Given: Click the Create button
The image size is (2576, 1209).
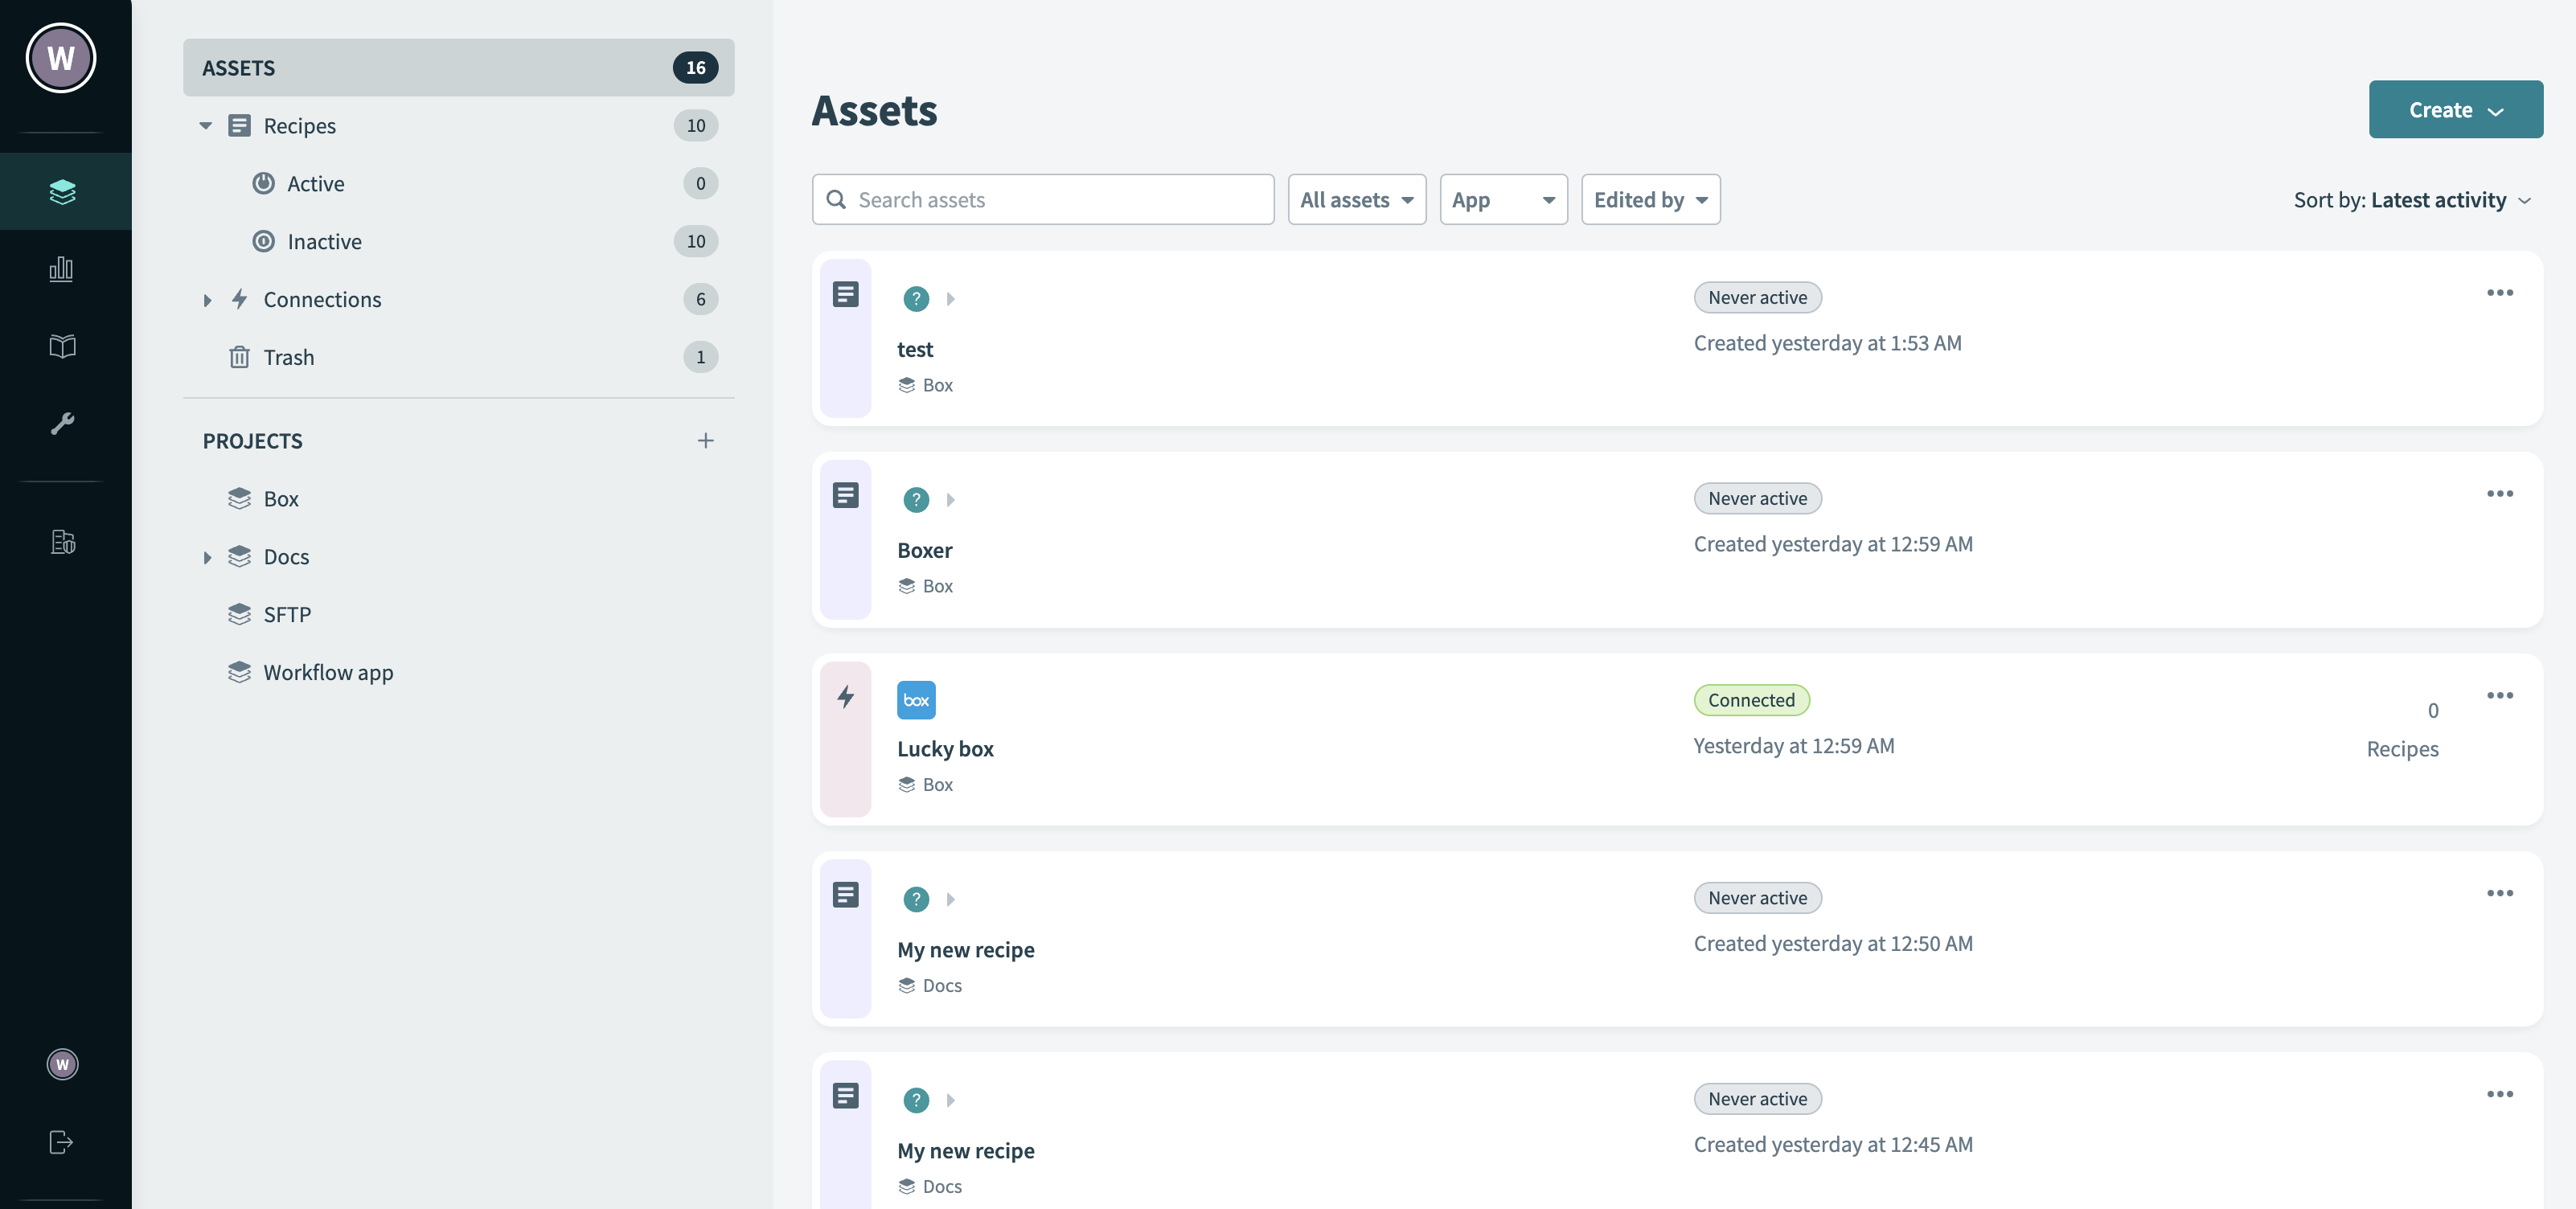Looking at the screenshot, I should click(2455, 109).
